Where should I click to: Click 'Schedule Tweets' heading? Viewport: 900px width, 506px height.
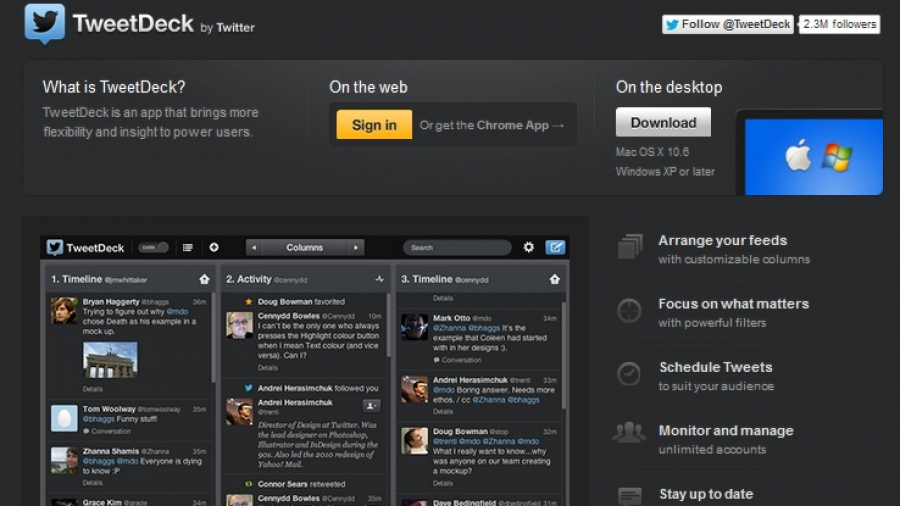click(716, 367)
